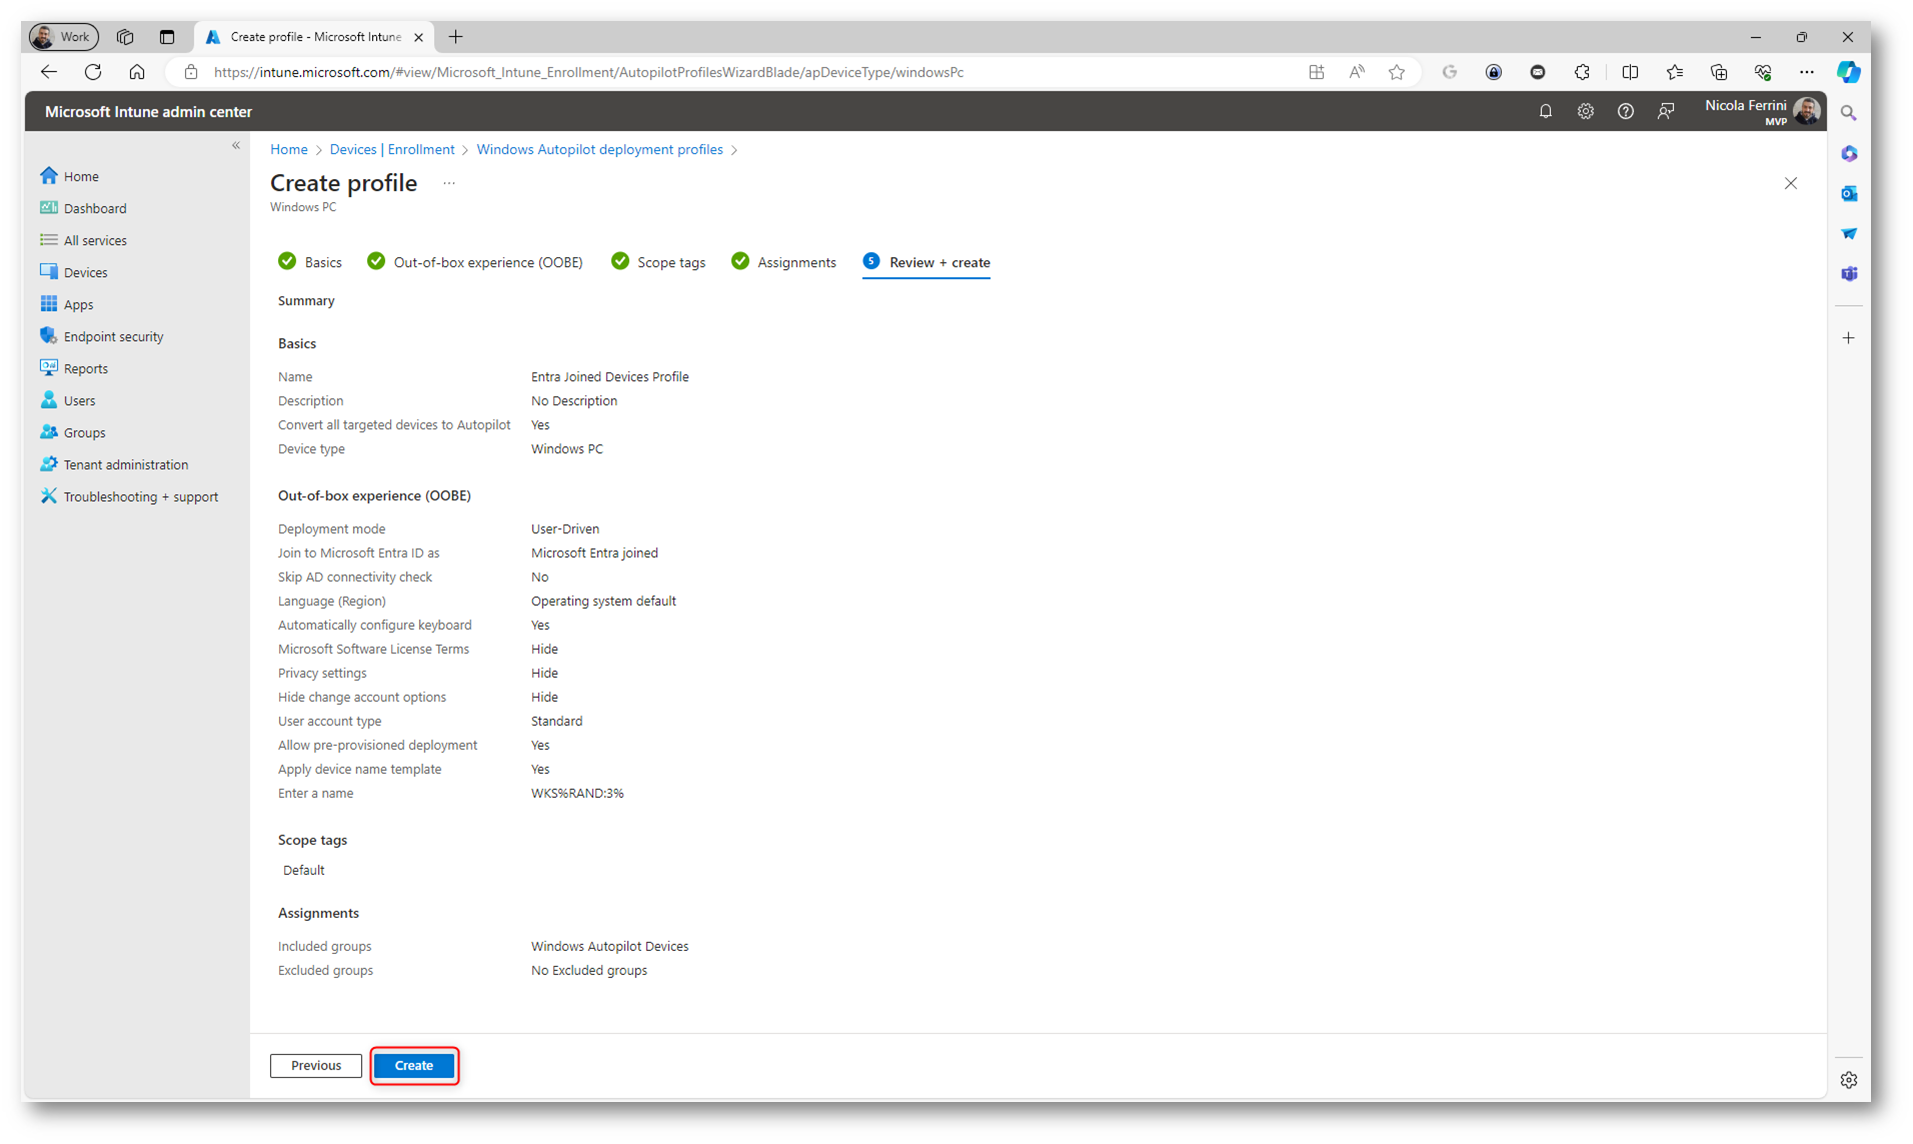The width and height of the screenshot is (1913, 1144).
Task: Click the Create button
Action: (413, 1065)
